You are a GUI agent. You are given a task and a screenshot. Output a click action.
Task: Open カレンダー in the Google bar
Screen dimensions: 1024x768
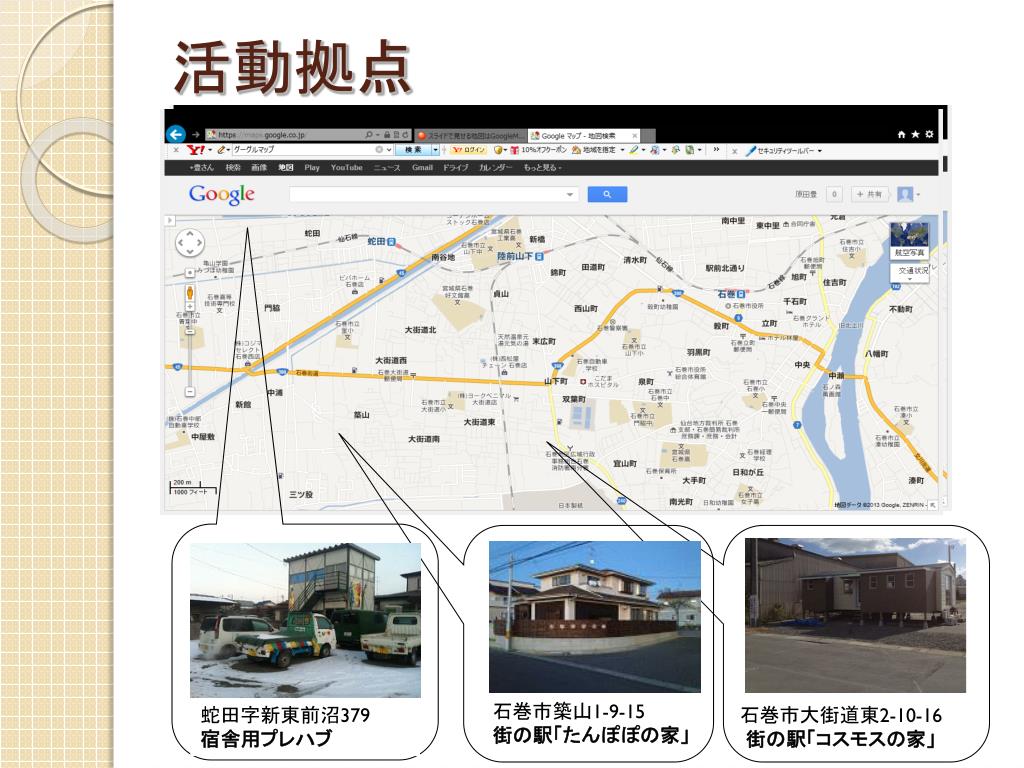[495, 167]
